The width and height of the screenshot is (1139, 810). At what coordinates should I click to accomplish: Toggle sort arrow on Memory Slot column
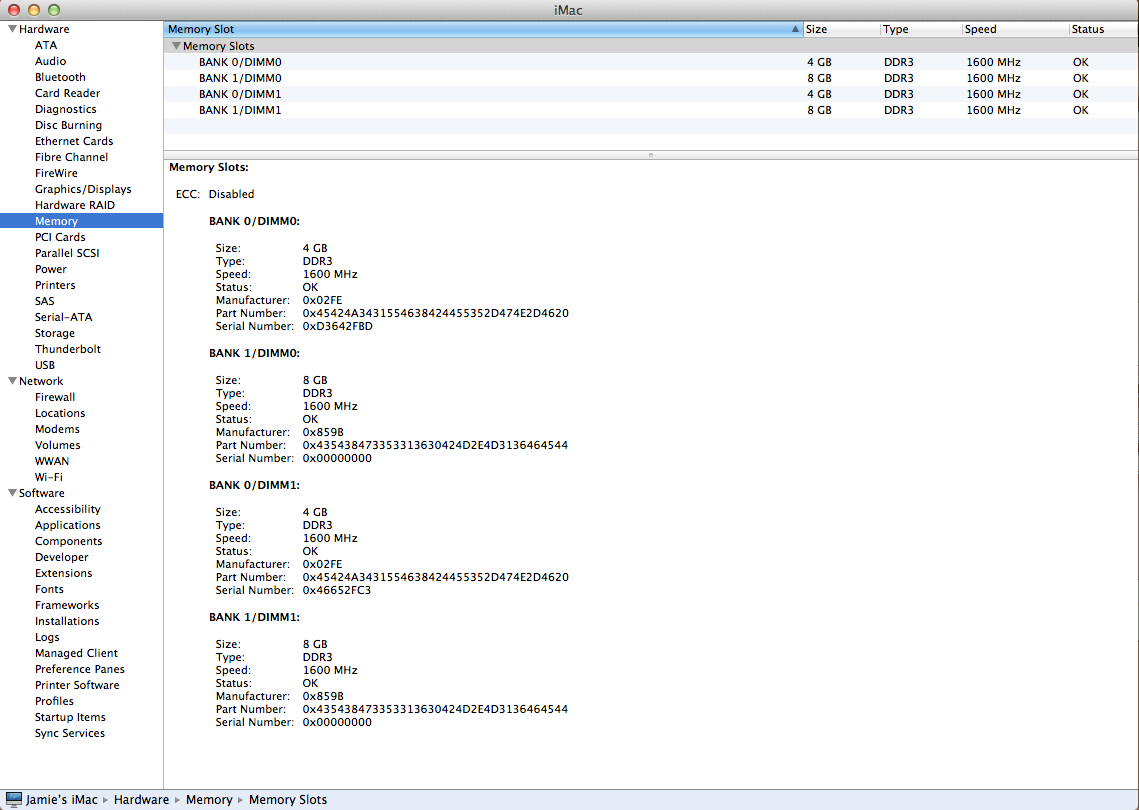pos(795,29)
